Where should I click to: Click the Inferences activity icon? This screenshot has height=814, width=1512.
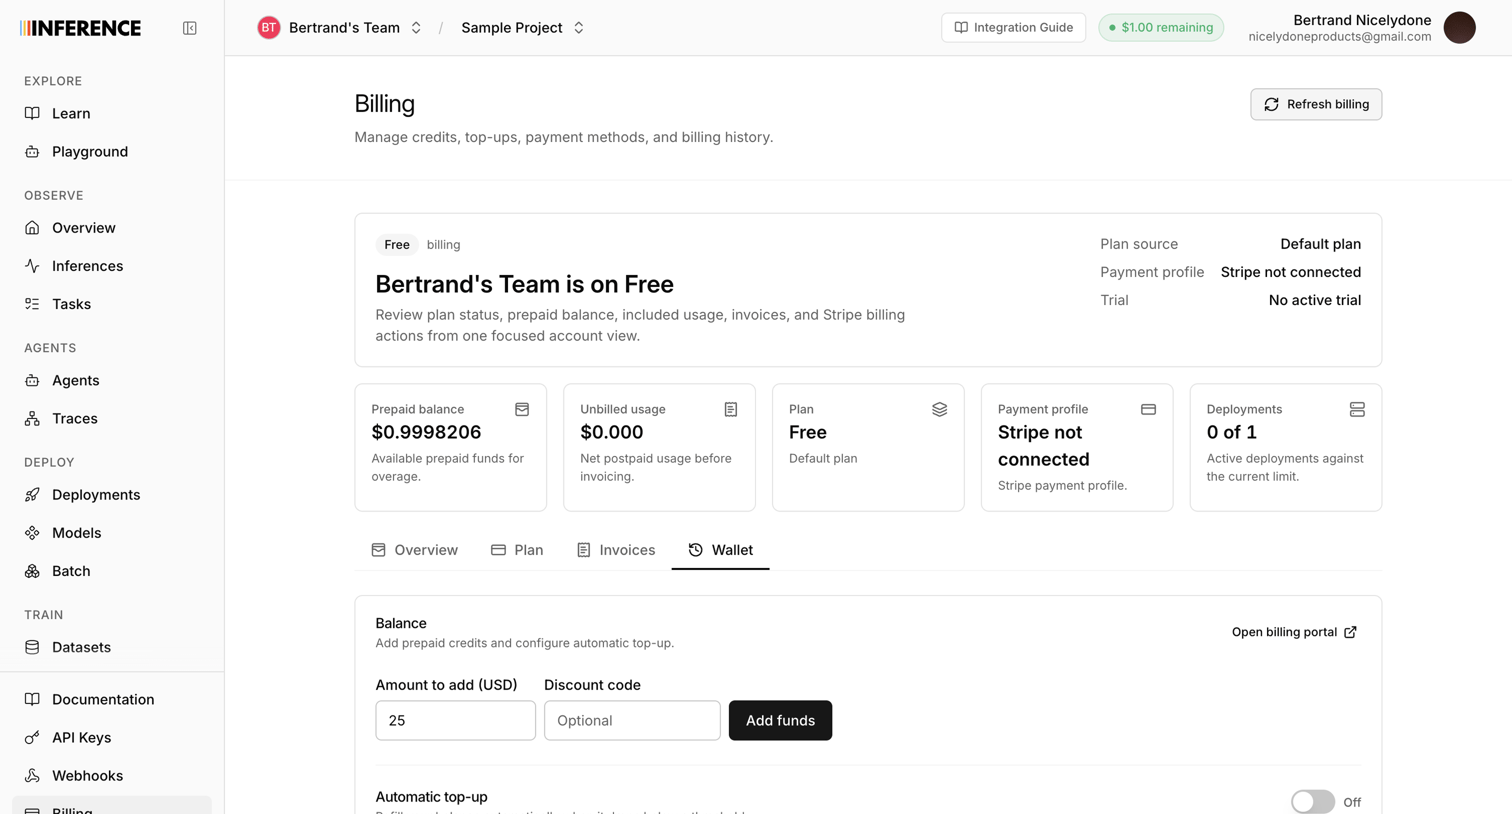pyautogui.click(x=32, y=266)
